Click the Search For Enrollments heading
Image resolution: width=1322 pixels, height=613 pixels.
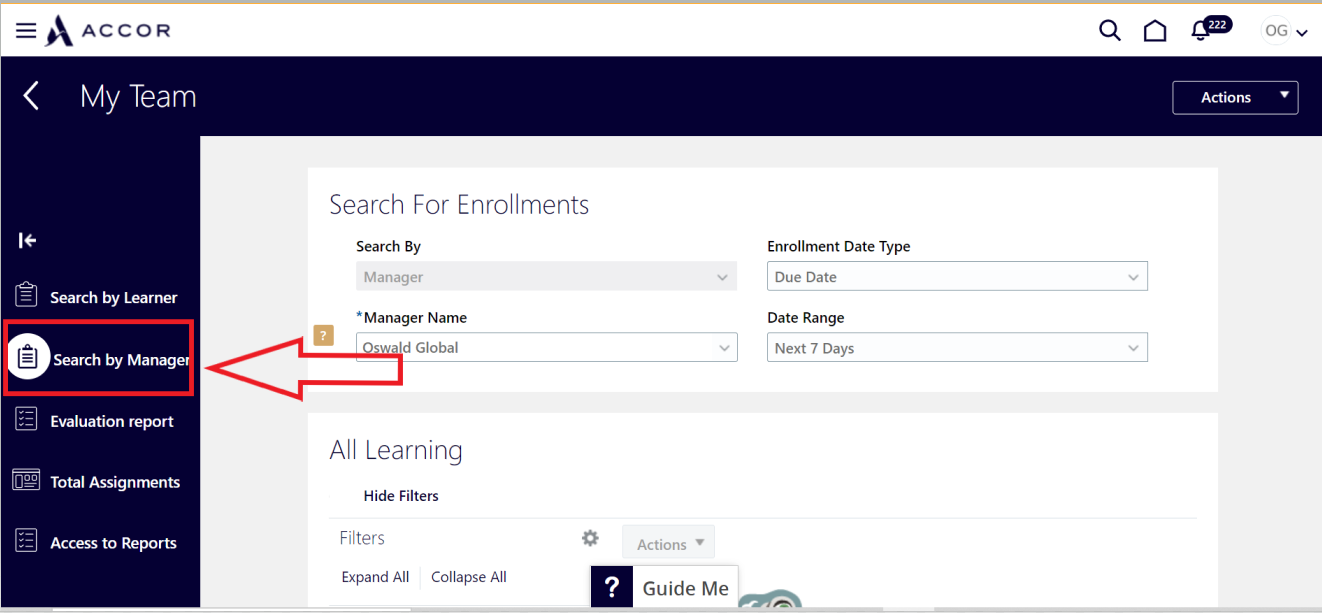(x=459, y=205)
